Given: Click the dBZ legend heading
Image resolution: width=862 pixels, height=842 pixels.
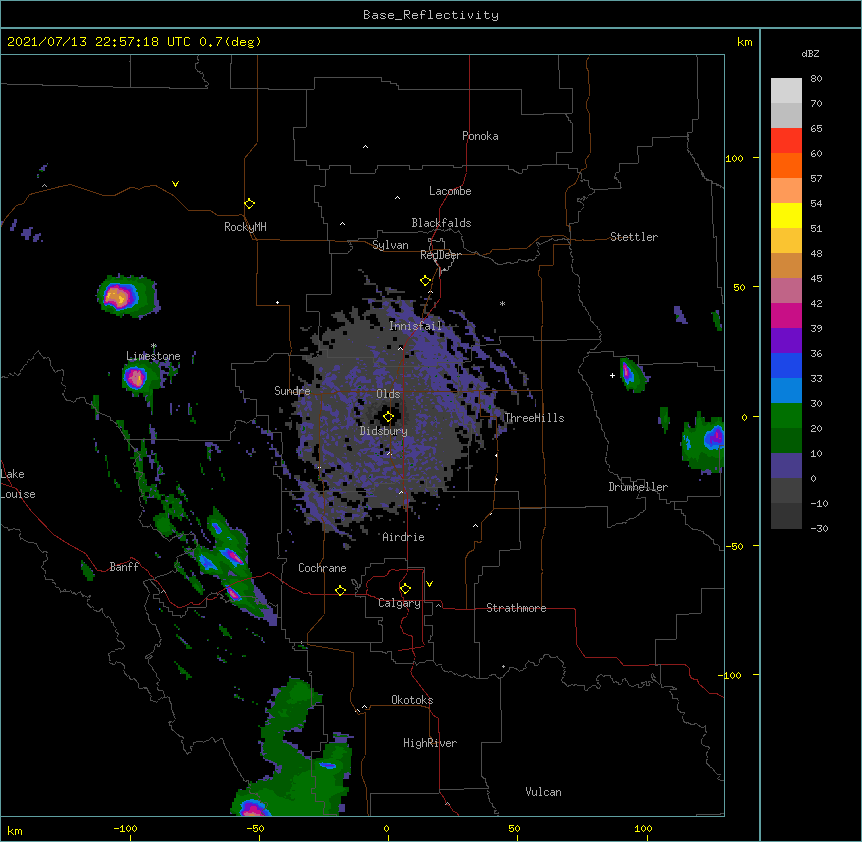Looking at the screenshot, I should pyautogui.click(x=810, y=54).
